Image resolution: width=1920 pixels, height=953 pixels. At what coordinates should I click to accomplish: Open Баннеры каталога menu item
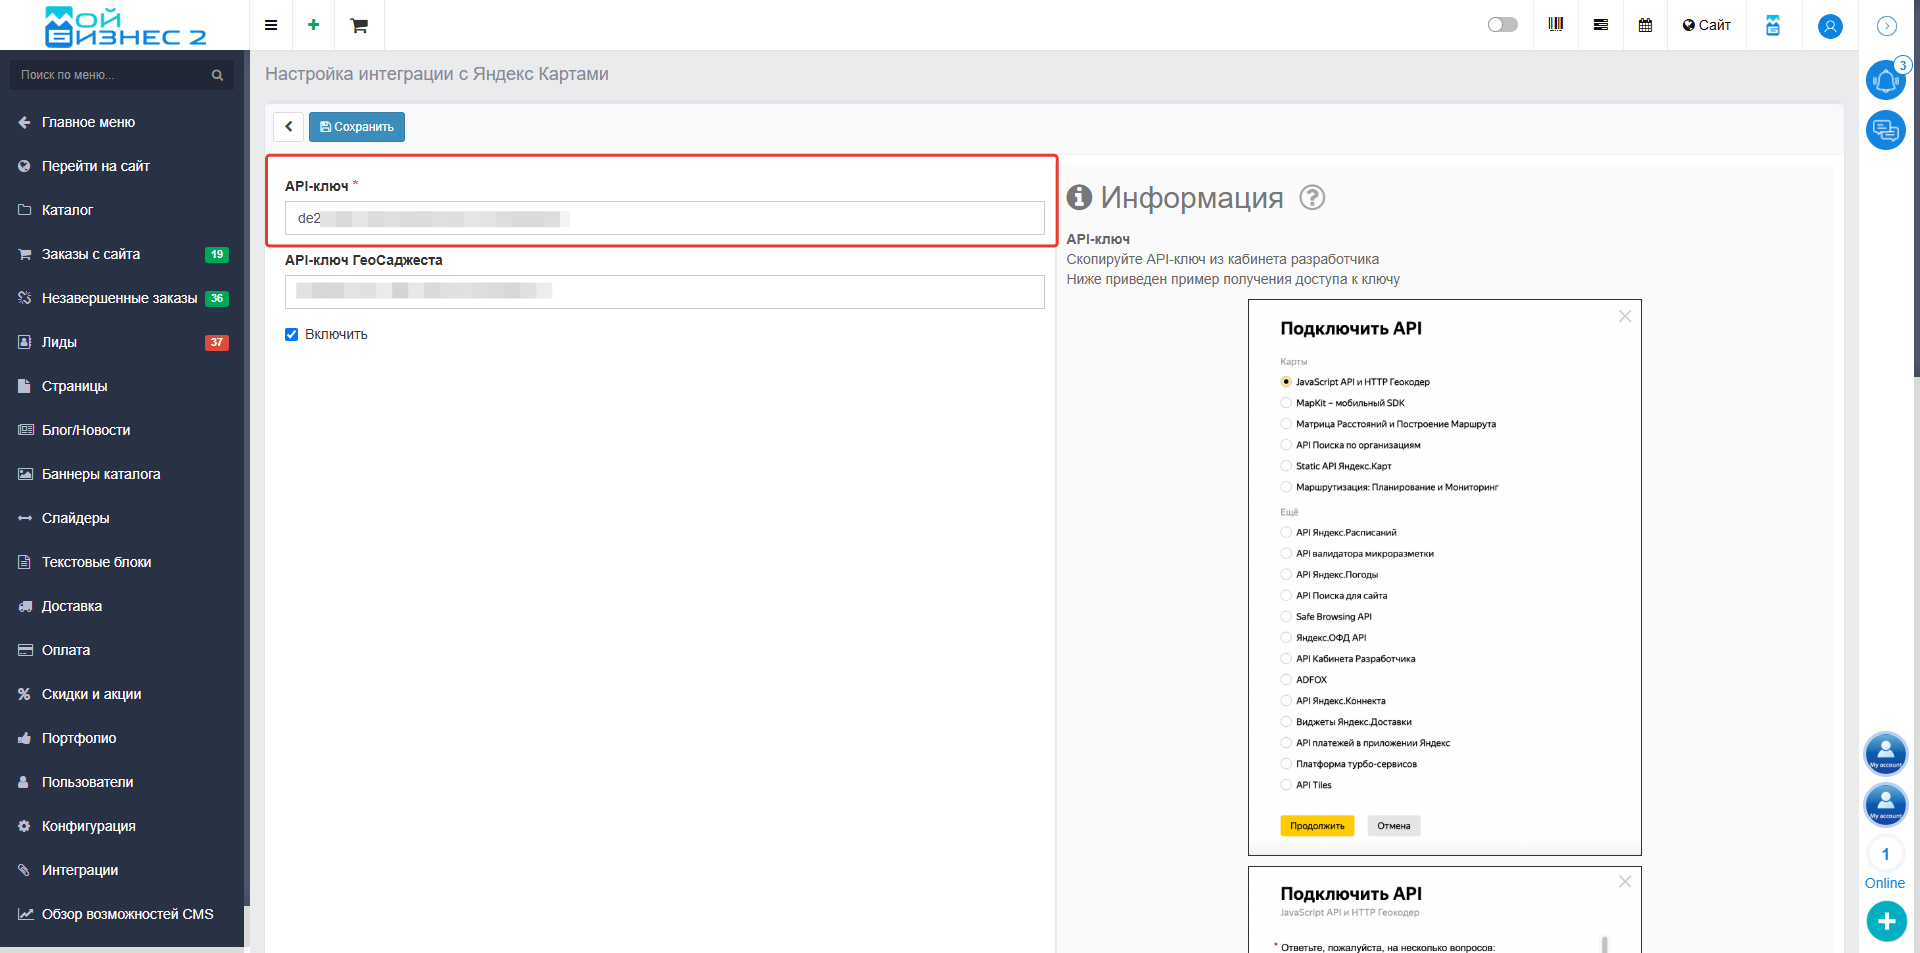coord(122,474)
